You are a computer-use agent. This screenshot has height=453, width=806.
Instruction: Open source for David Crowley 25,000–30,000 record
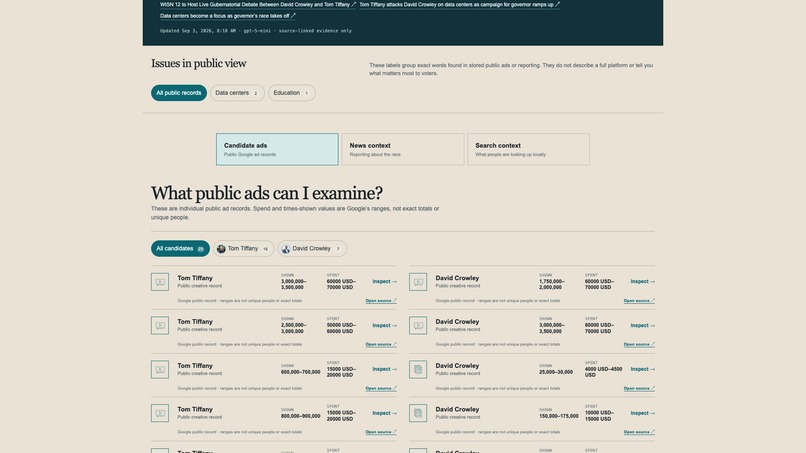pos(639,388)
